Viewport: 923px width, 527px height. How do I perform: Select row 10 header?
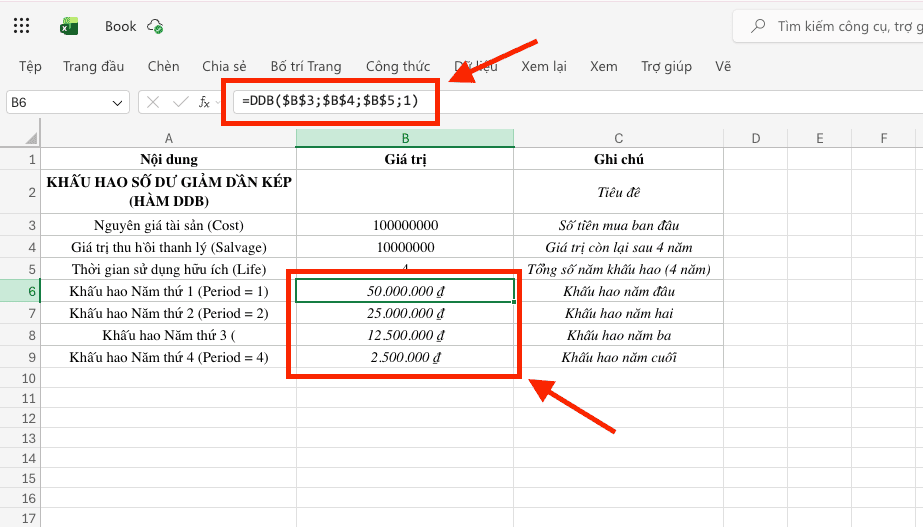click(20, 378)
